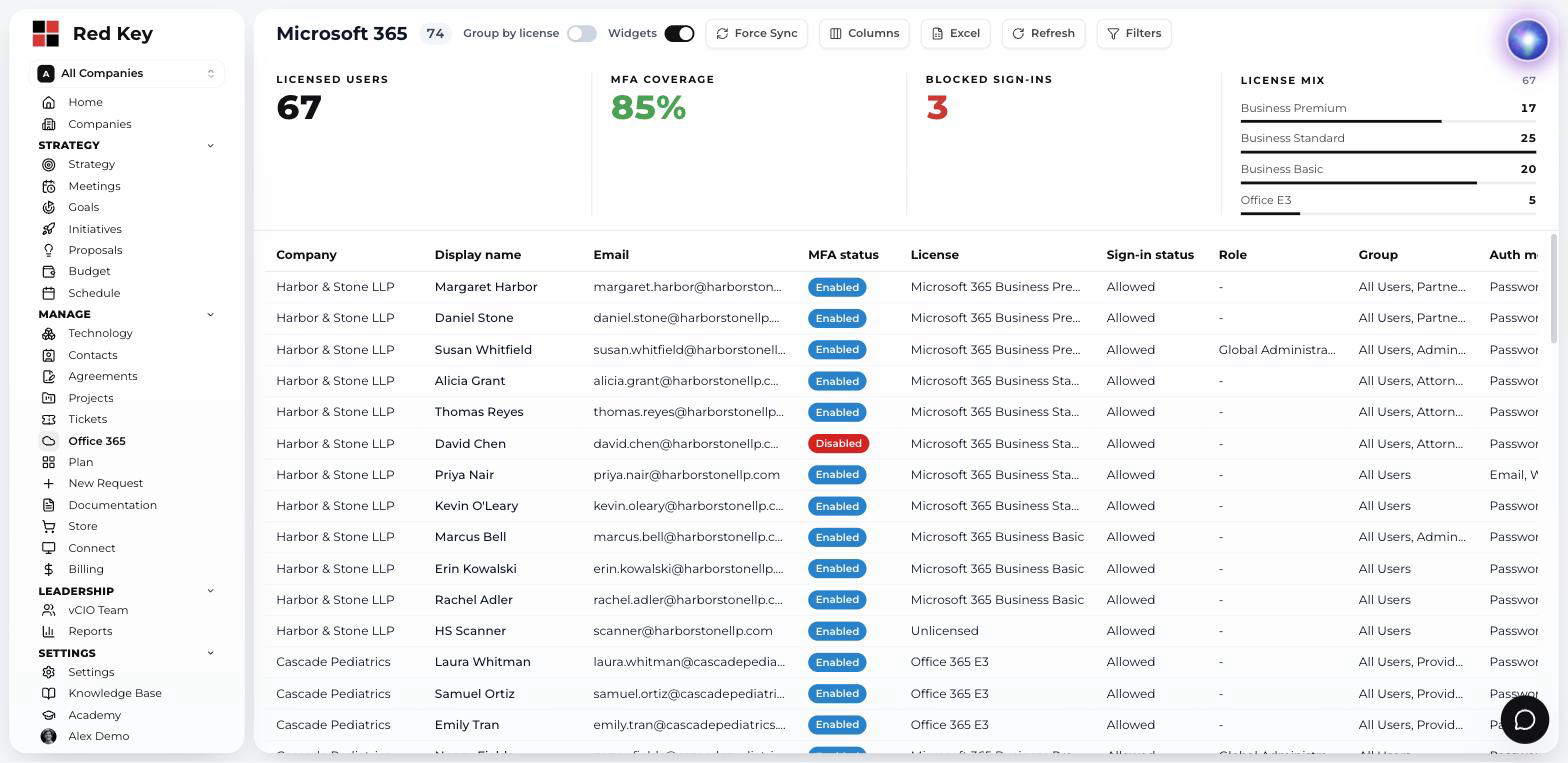This screenshot has width=1568, height=763.
Task: Sort by Sign-in status column header
Action: point(1150,255)
